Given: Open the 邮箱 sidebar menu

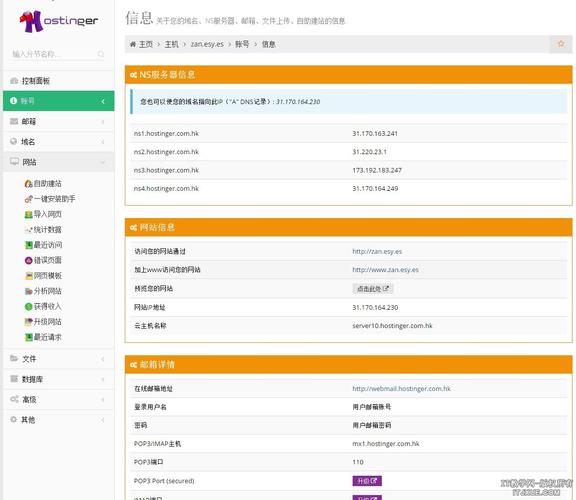Looking at the screenshot, I should pyautogui.click(x=59, y=121).
